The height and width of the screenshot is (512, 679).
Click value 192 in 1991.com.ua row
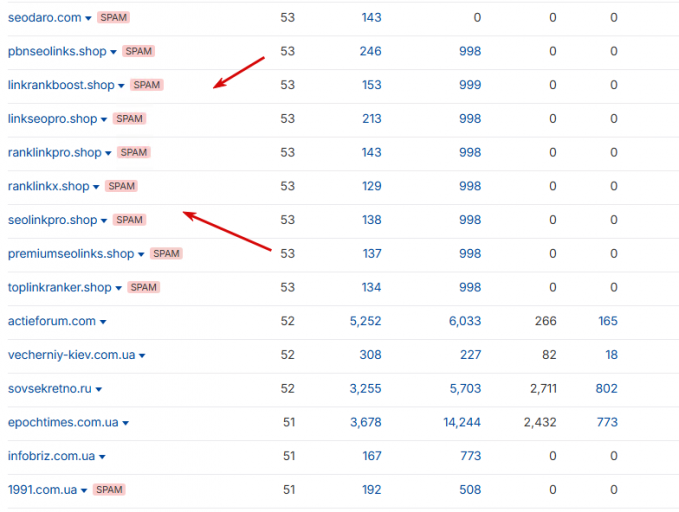click(x=372, y=490)
